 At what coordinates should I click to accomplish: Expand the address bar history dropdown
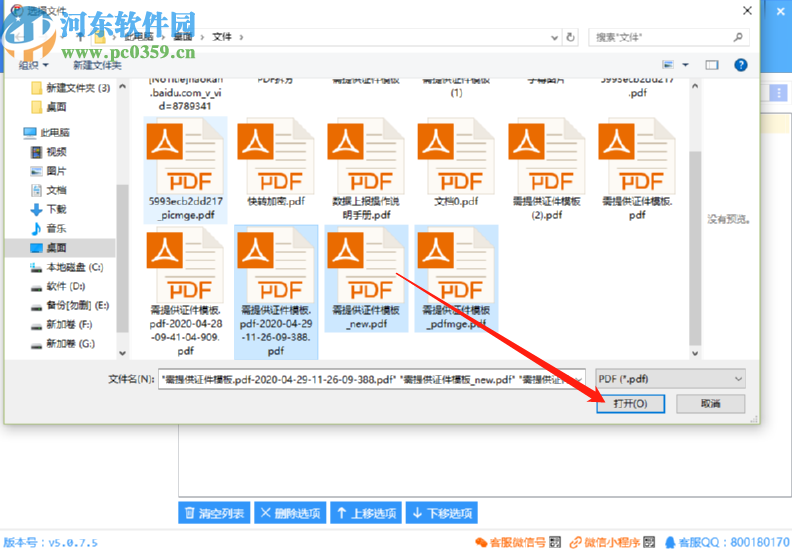coord(554,37)
